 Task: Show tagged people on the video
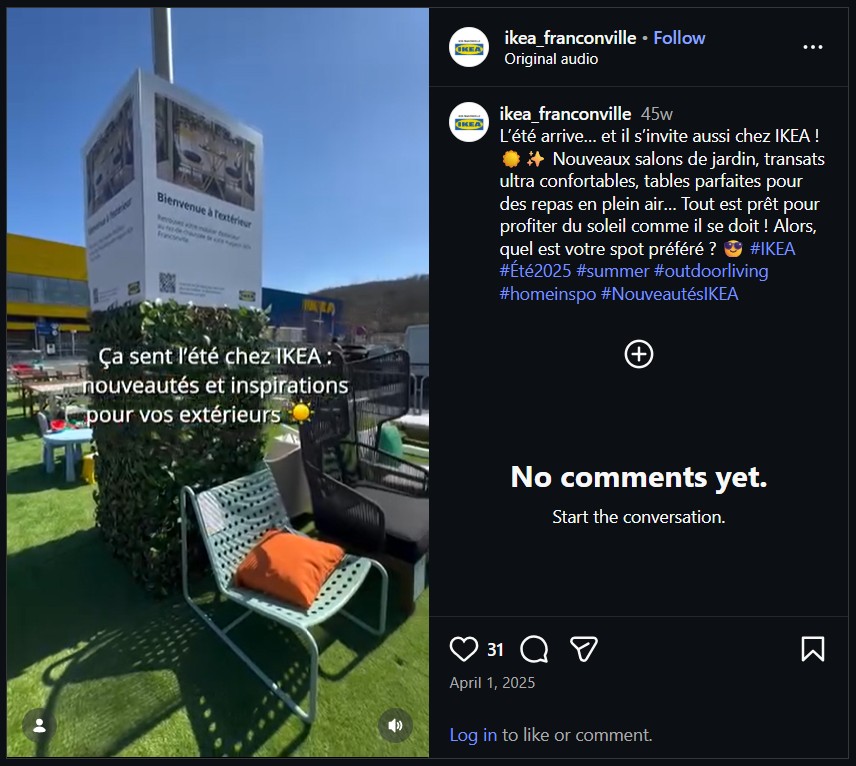(x=39, y=725)
